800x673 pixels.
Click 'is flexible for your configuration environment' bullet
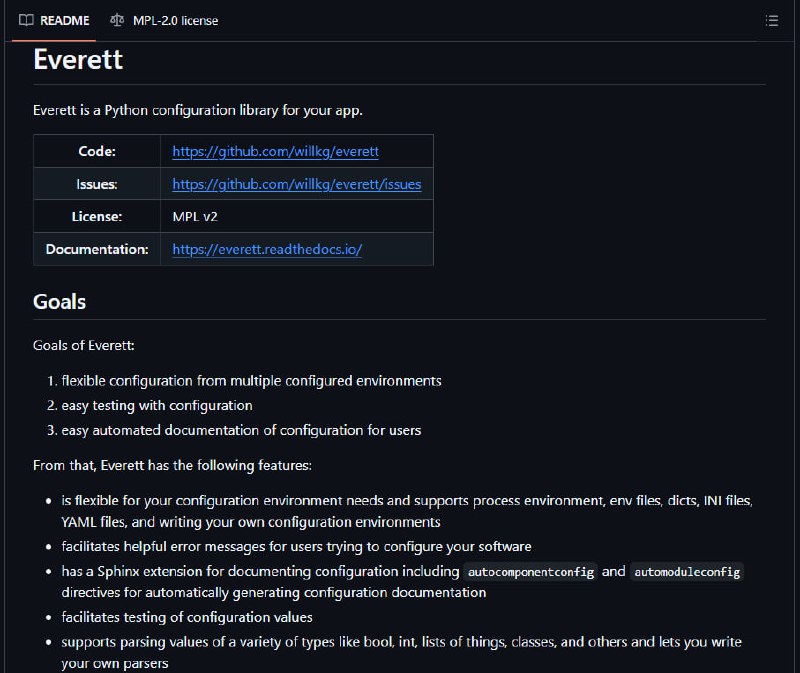click(x=407, y=511)
